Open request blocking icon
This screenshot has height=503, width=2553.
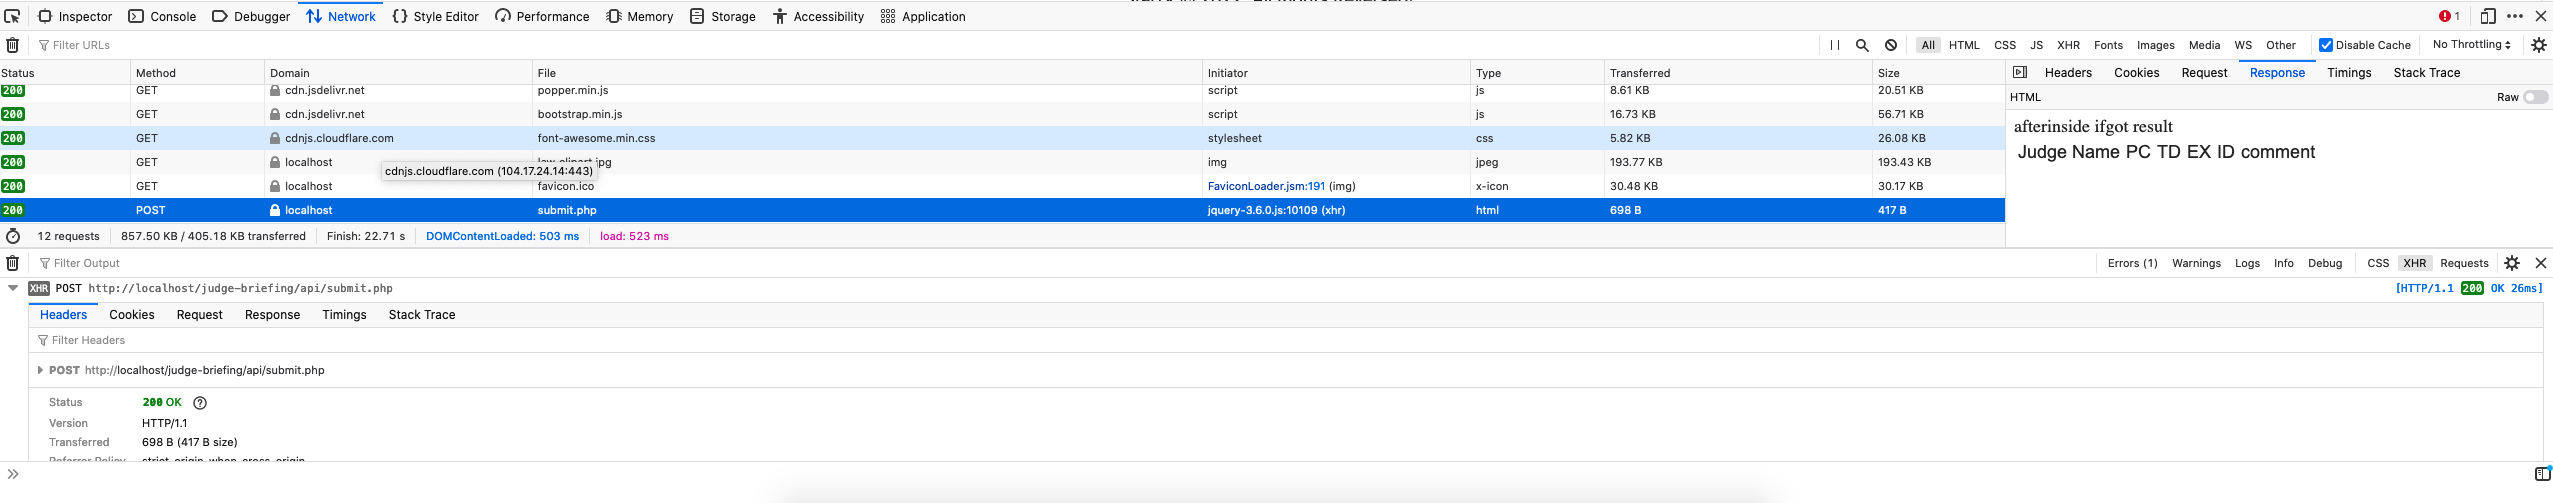(1891, 45)
